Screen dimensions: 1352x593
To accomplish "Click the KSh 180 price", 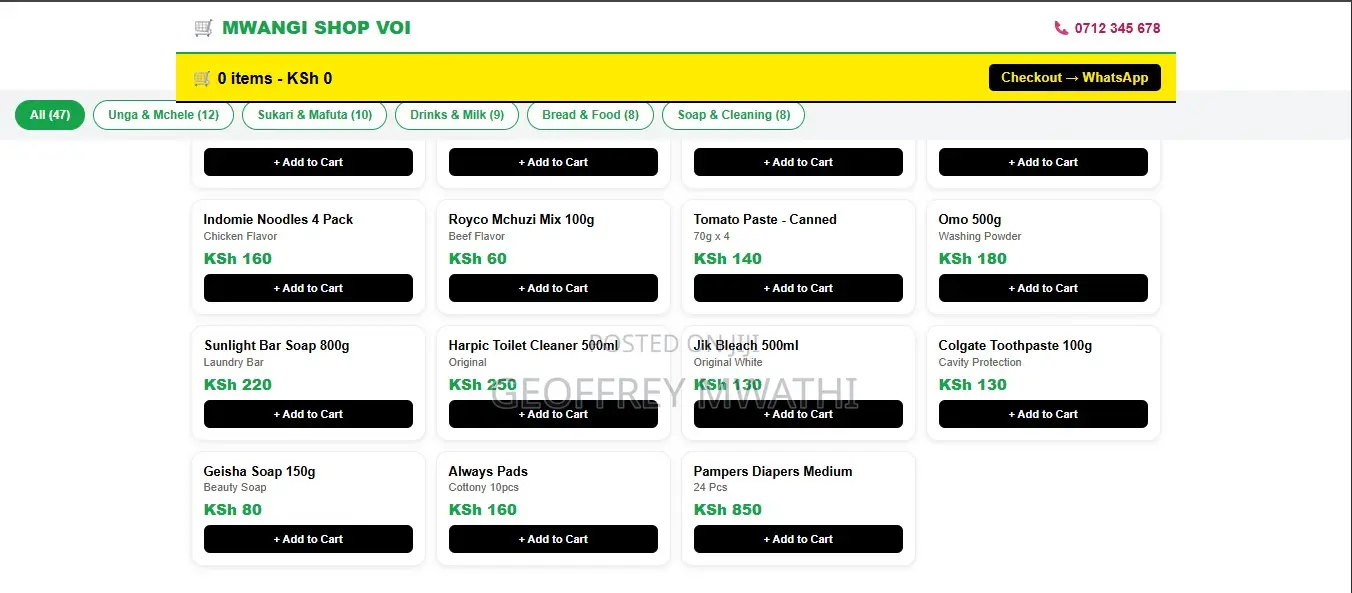I will [x=973, y=259].
